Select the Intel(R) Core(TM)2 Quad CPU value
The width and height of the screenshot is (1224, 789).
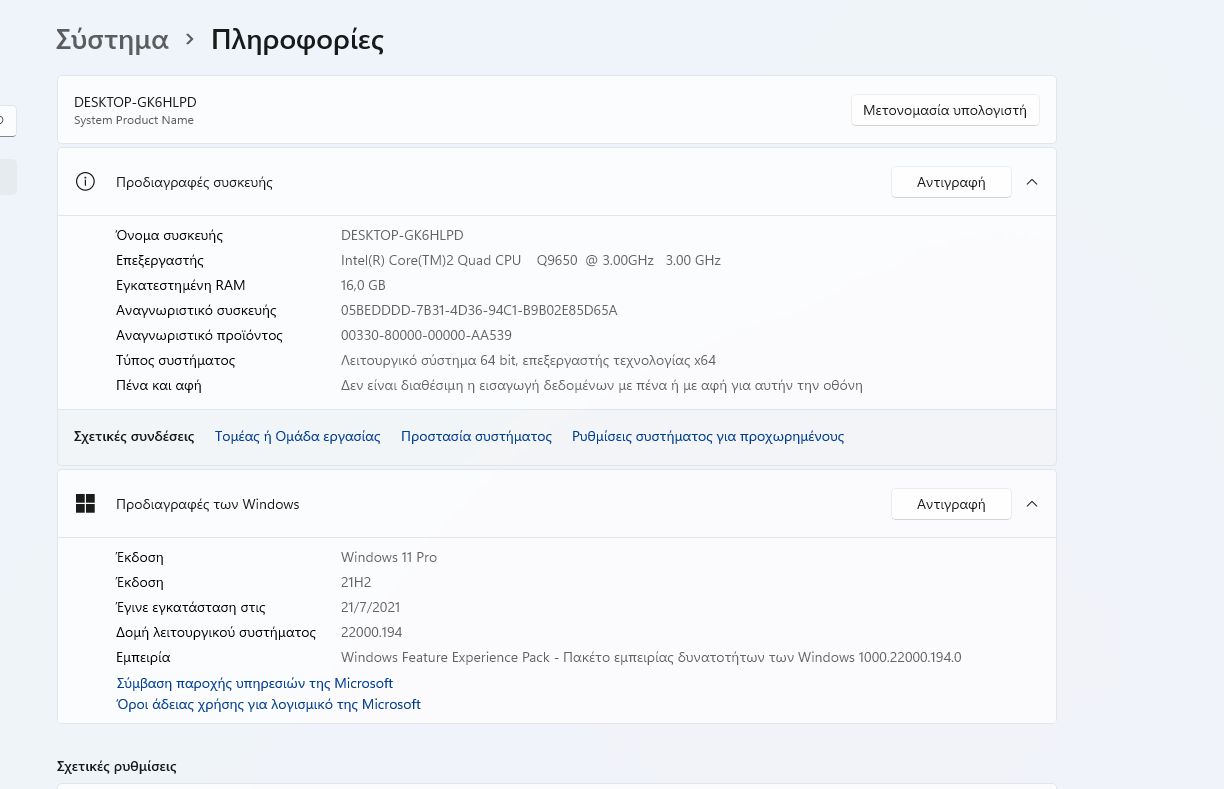[x=531, y=260]
